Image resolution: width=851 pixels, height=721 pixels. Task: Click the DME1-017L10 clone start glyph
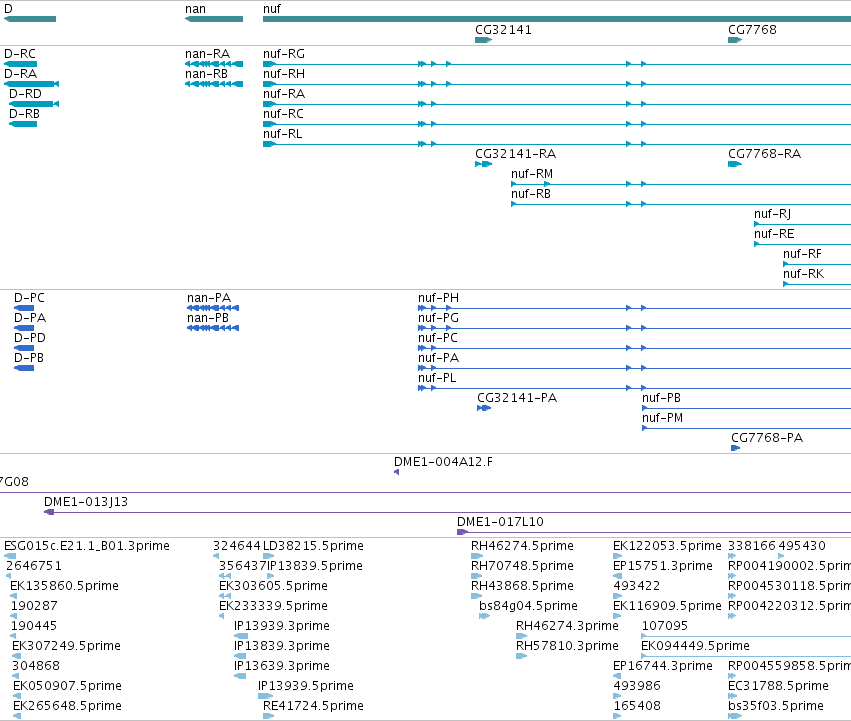(462, 532)
